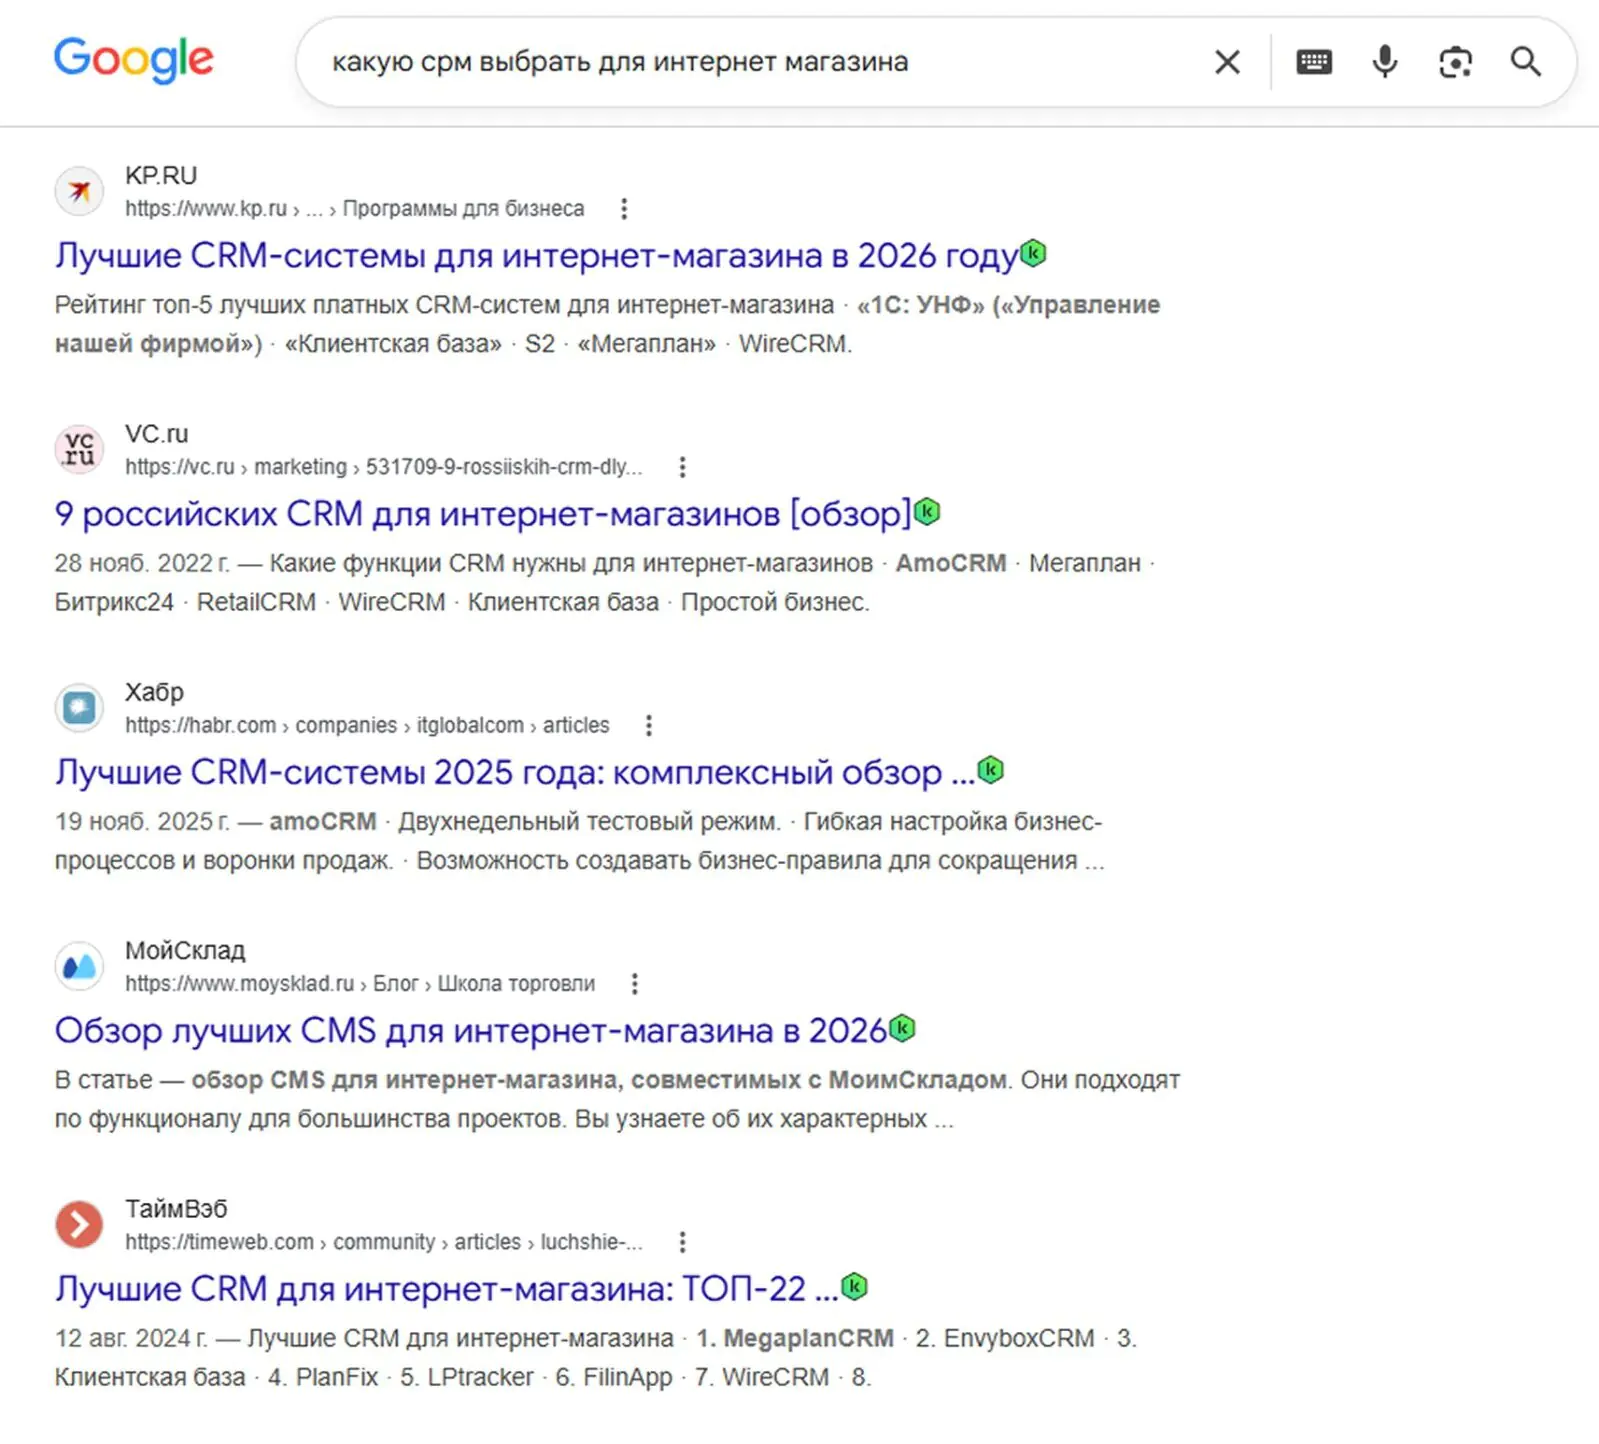
Task: Click the Хабр site name
Action: 154,692
